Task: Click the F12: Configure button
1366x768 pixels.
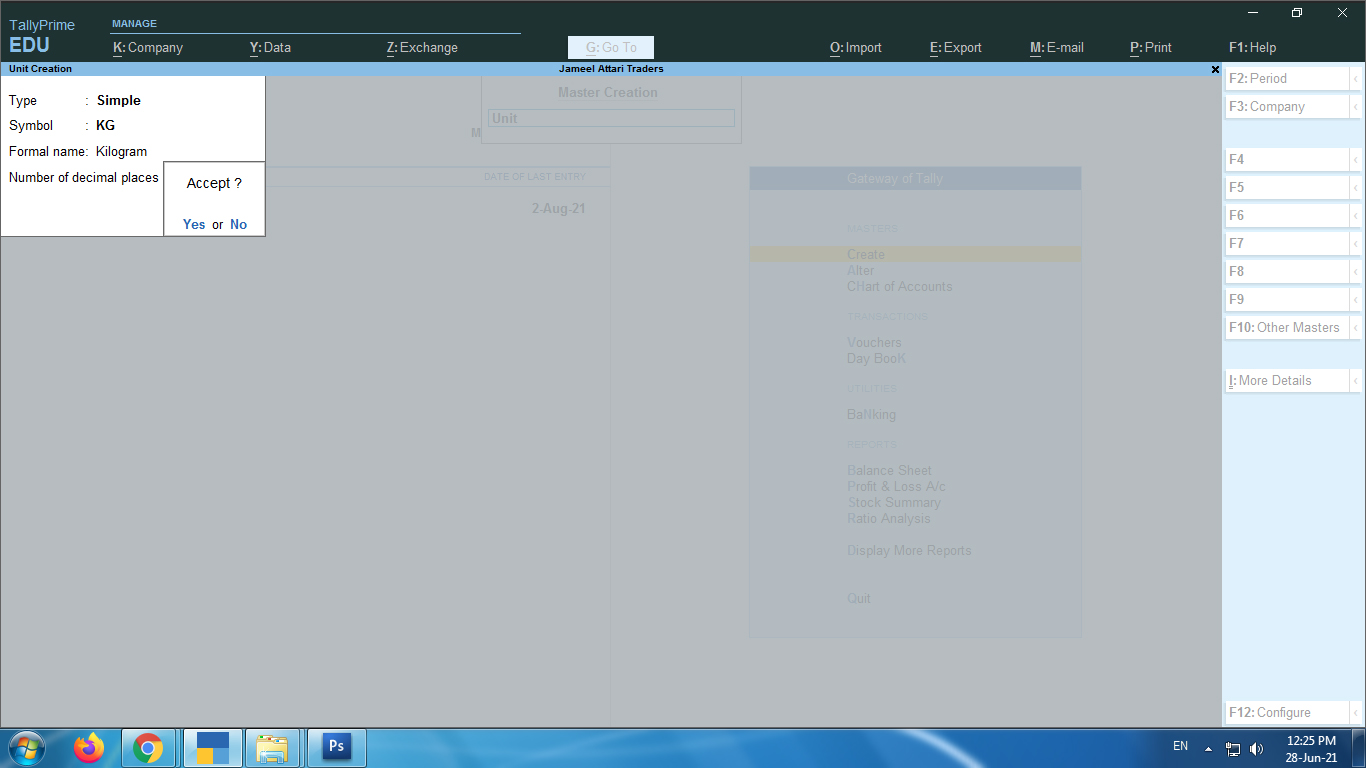Action: (1288, 712)
